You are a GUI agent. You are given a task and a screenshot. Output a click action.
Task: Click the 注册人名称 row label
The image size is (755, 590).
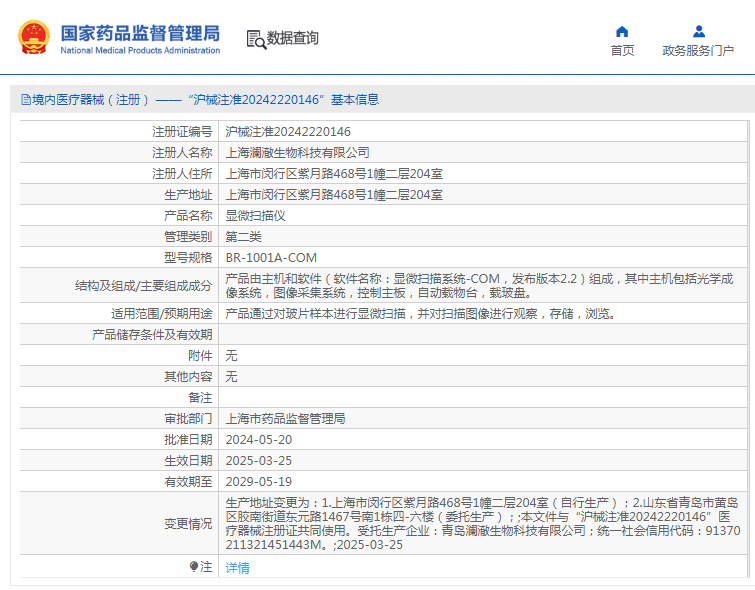click(182, 153)
